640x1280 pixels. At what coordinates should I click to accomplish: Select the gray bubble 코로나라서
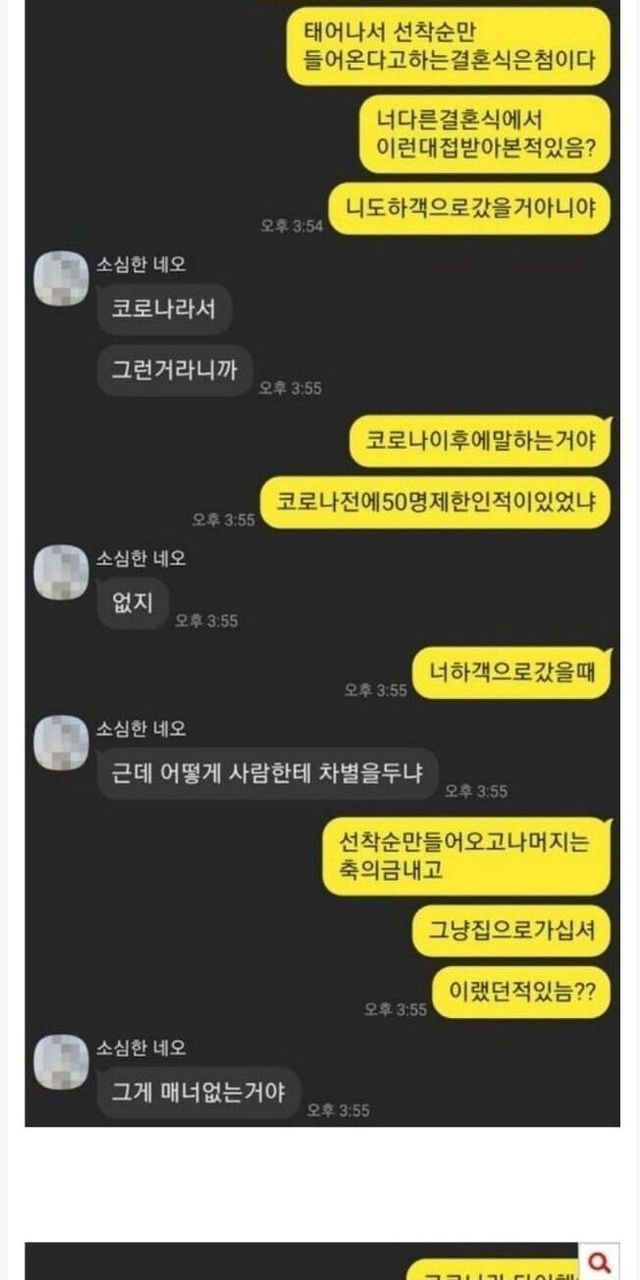tap(164, 309)
